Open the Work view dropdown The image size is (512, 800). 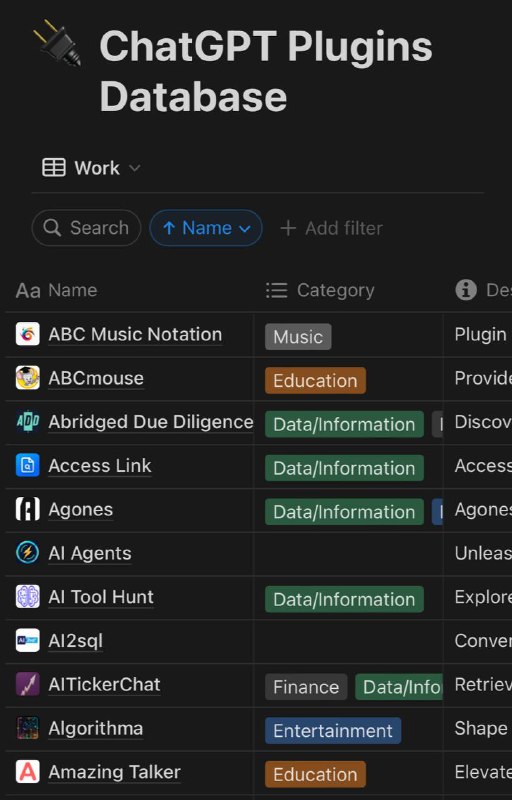[91, 168]
